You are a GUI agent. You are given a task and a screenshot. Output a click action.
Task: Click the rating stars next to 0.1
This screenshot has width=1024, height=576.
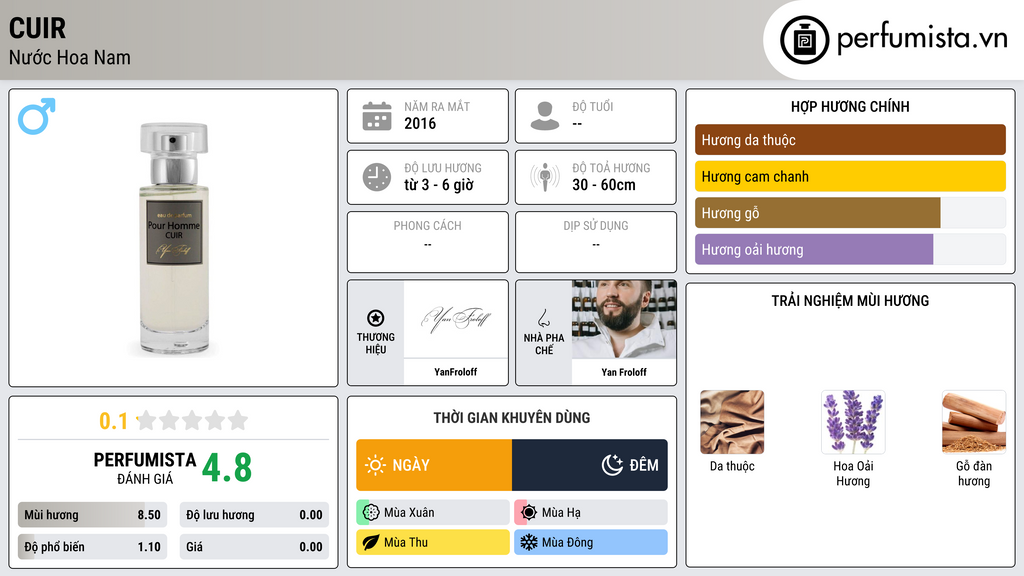192,420
